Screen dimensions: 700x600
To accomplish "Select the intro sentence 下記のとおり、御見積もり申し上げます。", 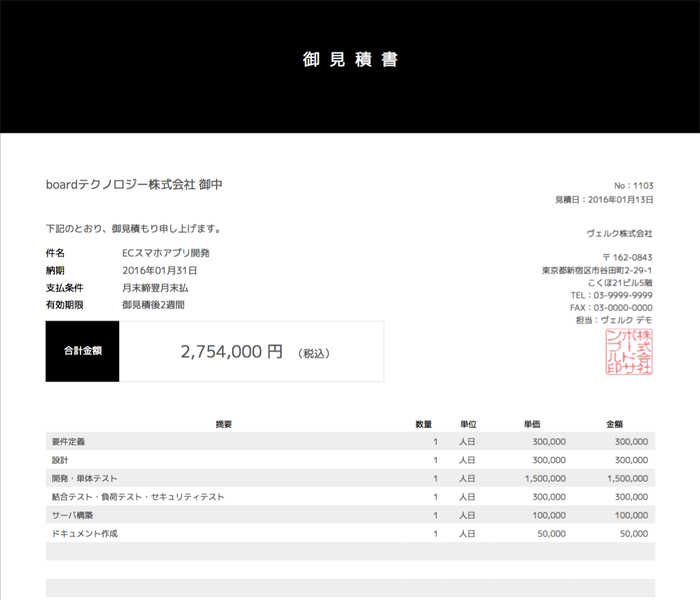I will pyautogui.click(x=134, y=229).
